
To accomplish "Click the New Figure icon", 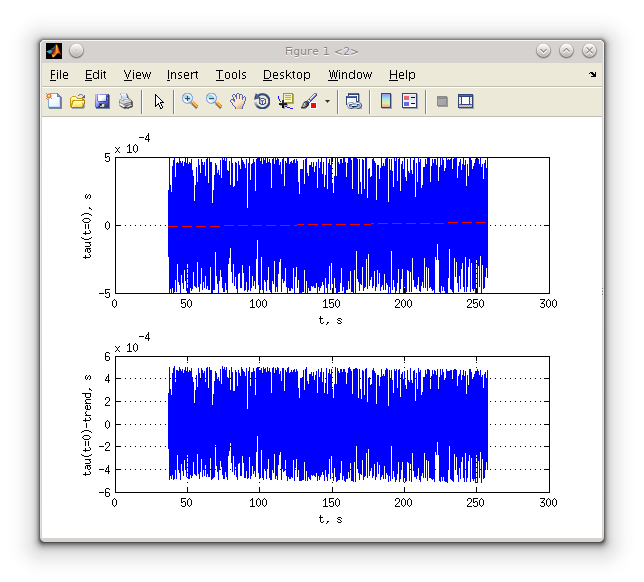I will pos(54,101).
